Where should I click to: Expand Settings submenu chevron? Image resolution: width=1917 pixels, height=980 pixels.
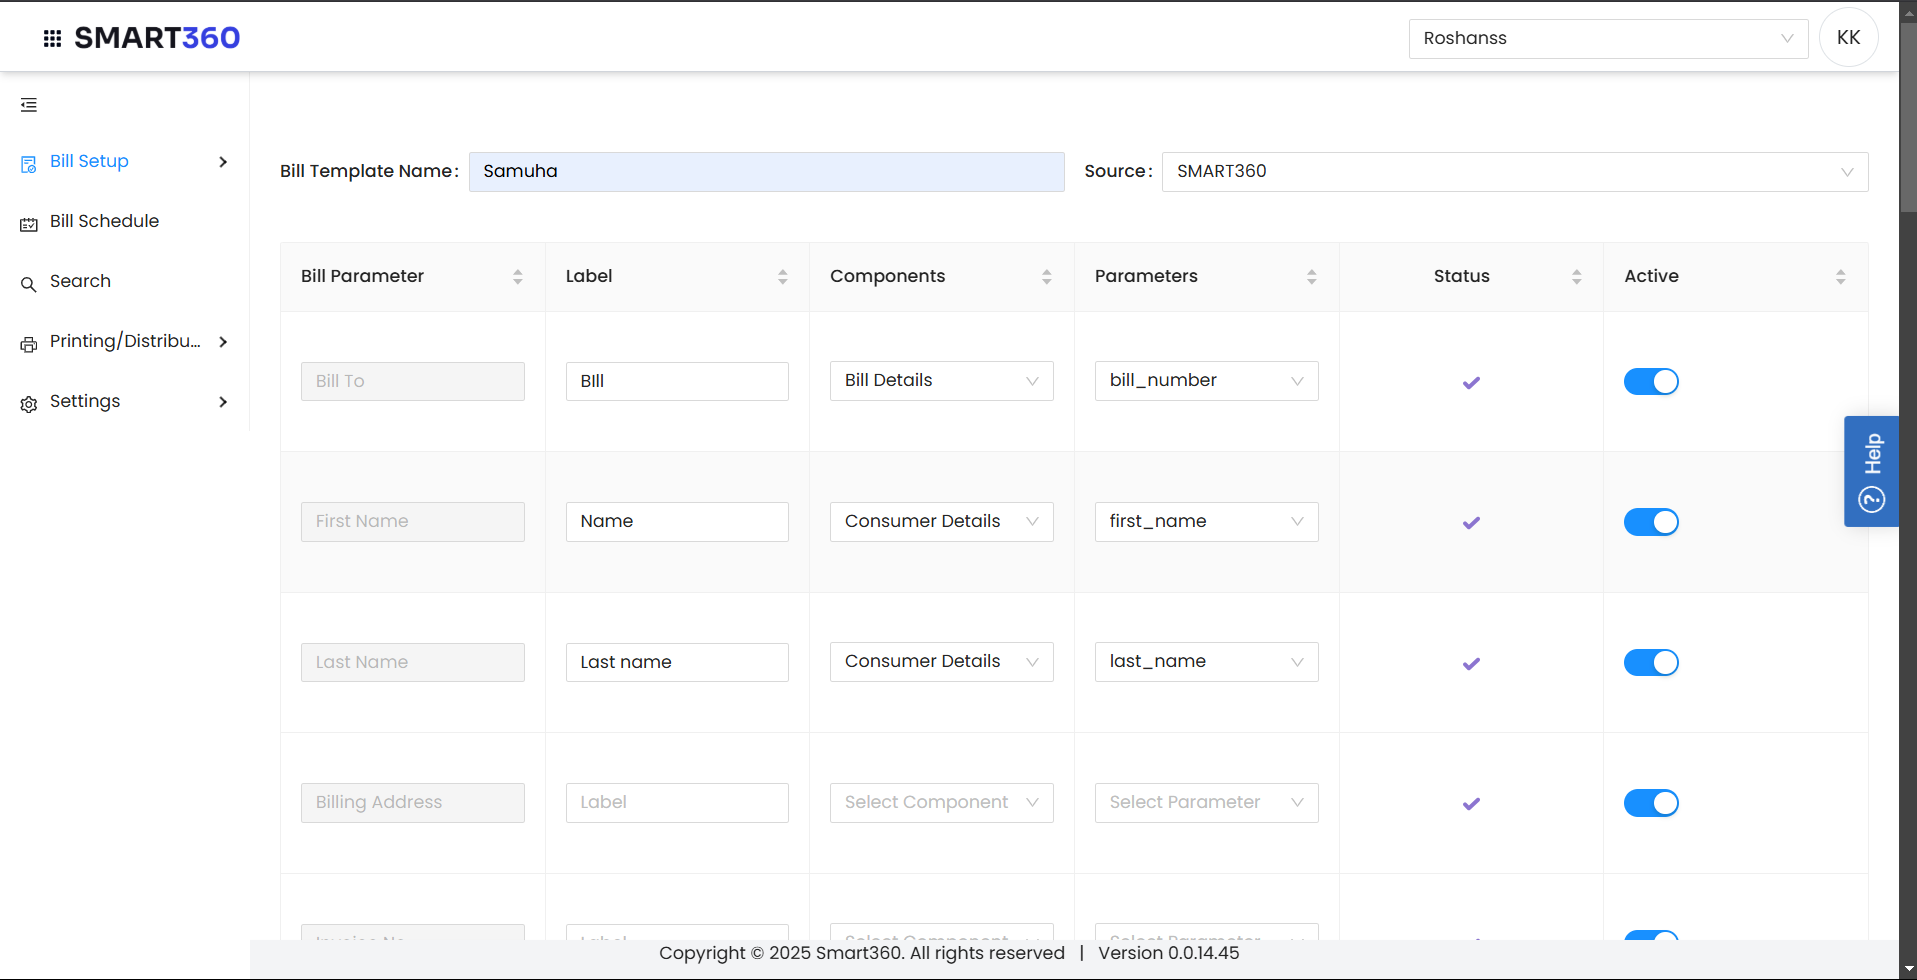point(223,402)
